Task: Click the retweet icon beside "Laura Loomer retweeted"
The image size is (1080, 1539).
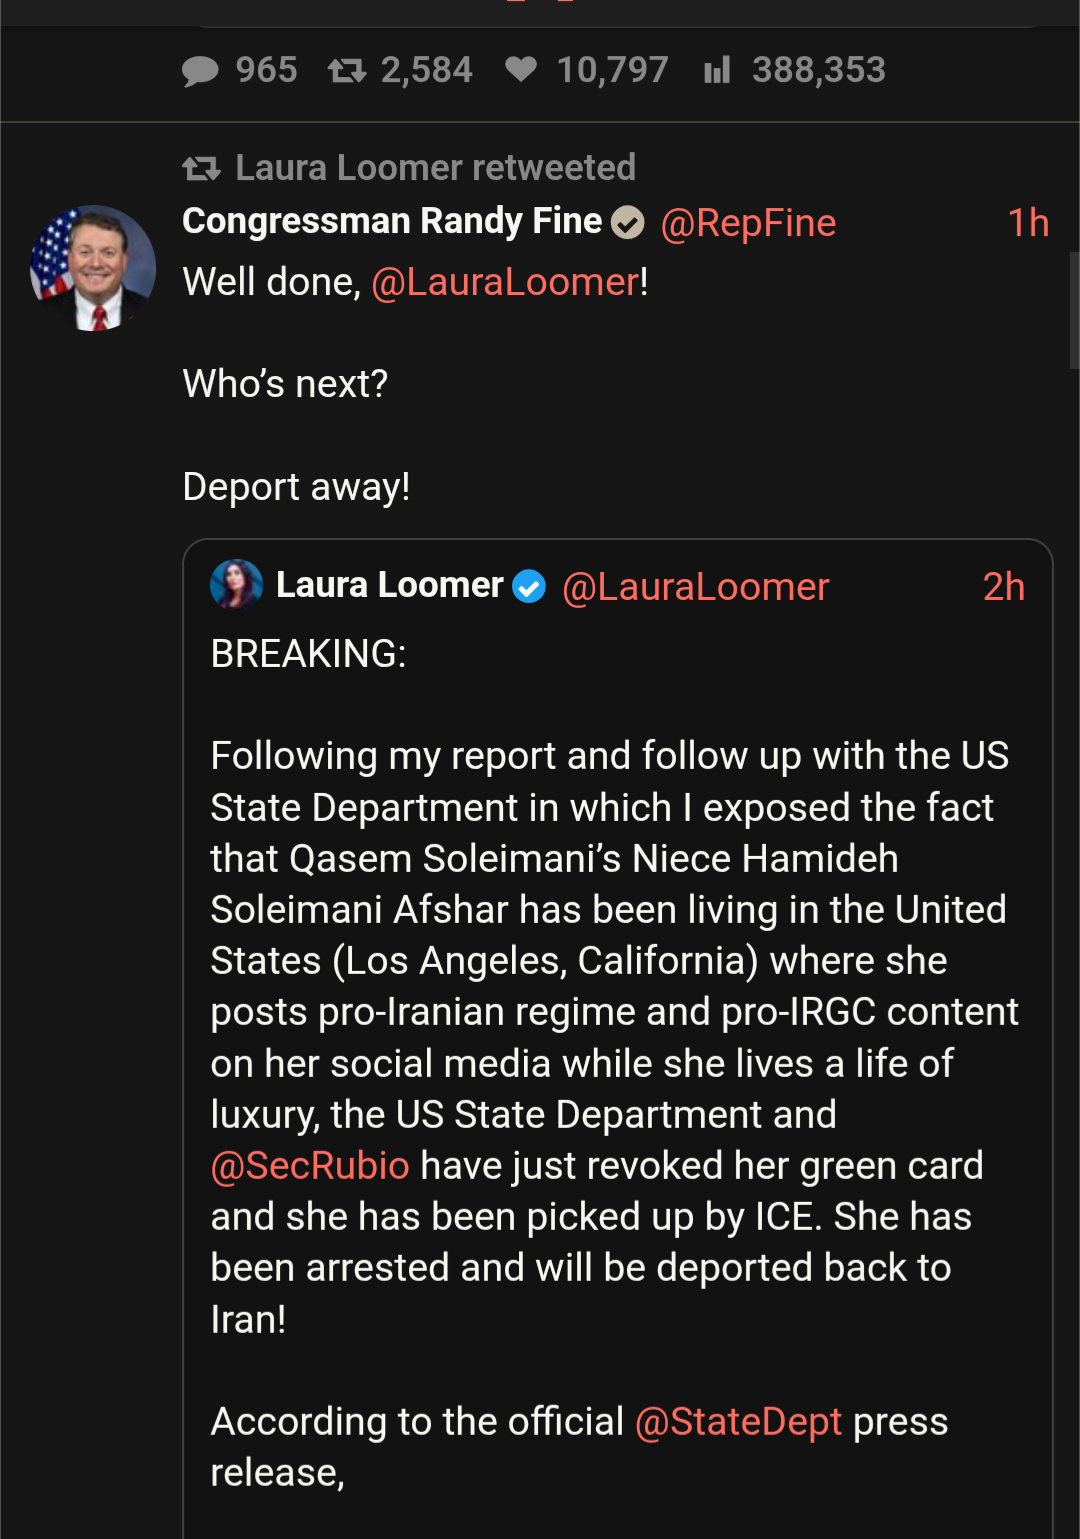Action: [x=201, y=168]
